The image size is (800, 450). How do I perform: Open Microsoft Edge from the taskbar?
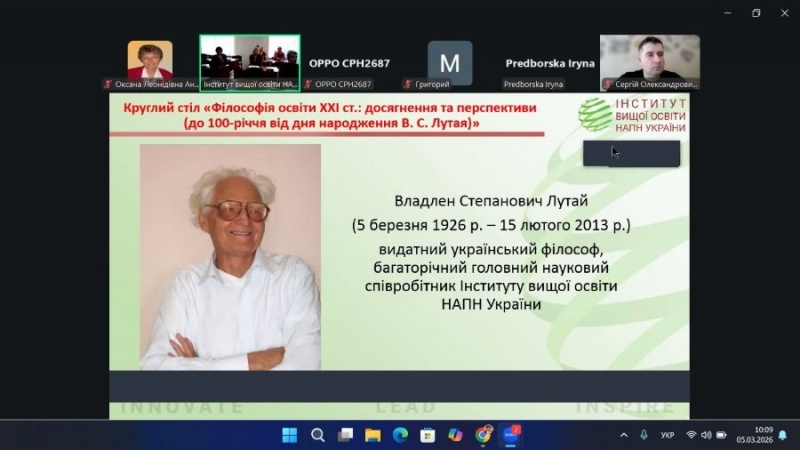[401, 435]
